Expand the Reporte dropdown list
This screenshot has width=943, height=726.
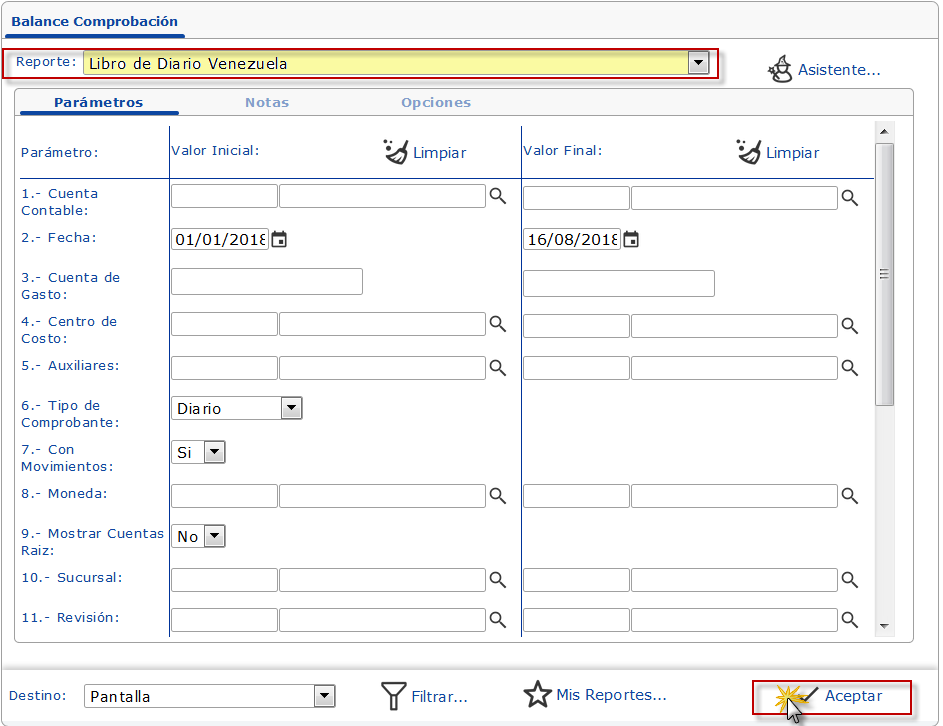699,63
